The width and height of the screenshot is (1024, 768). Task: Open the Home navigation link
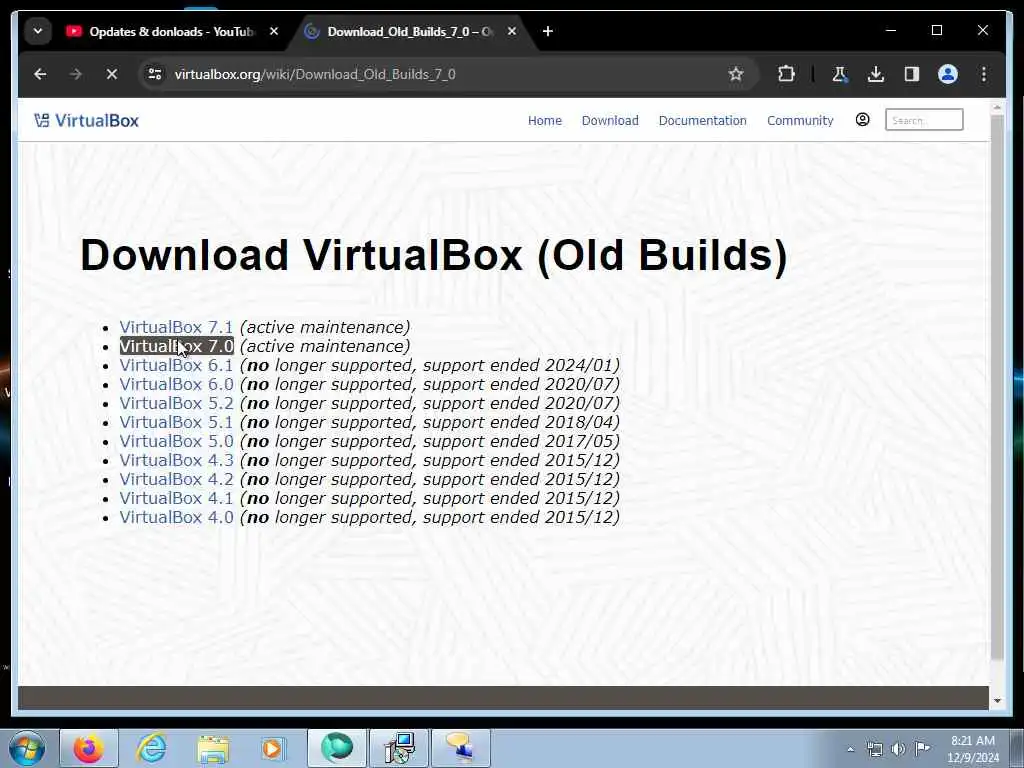tap(545, 121)
